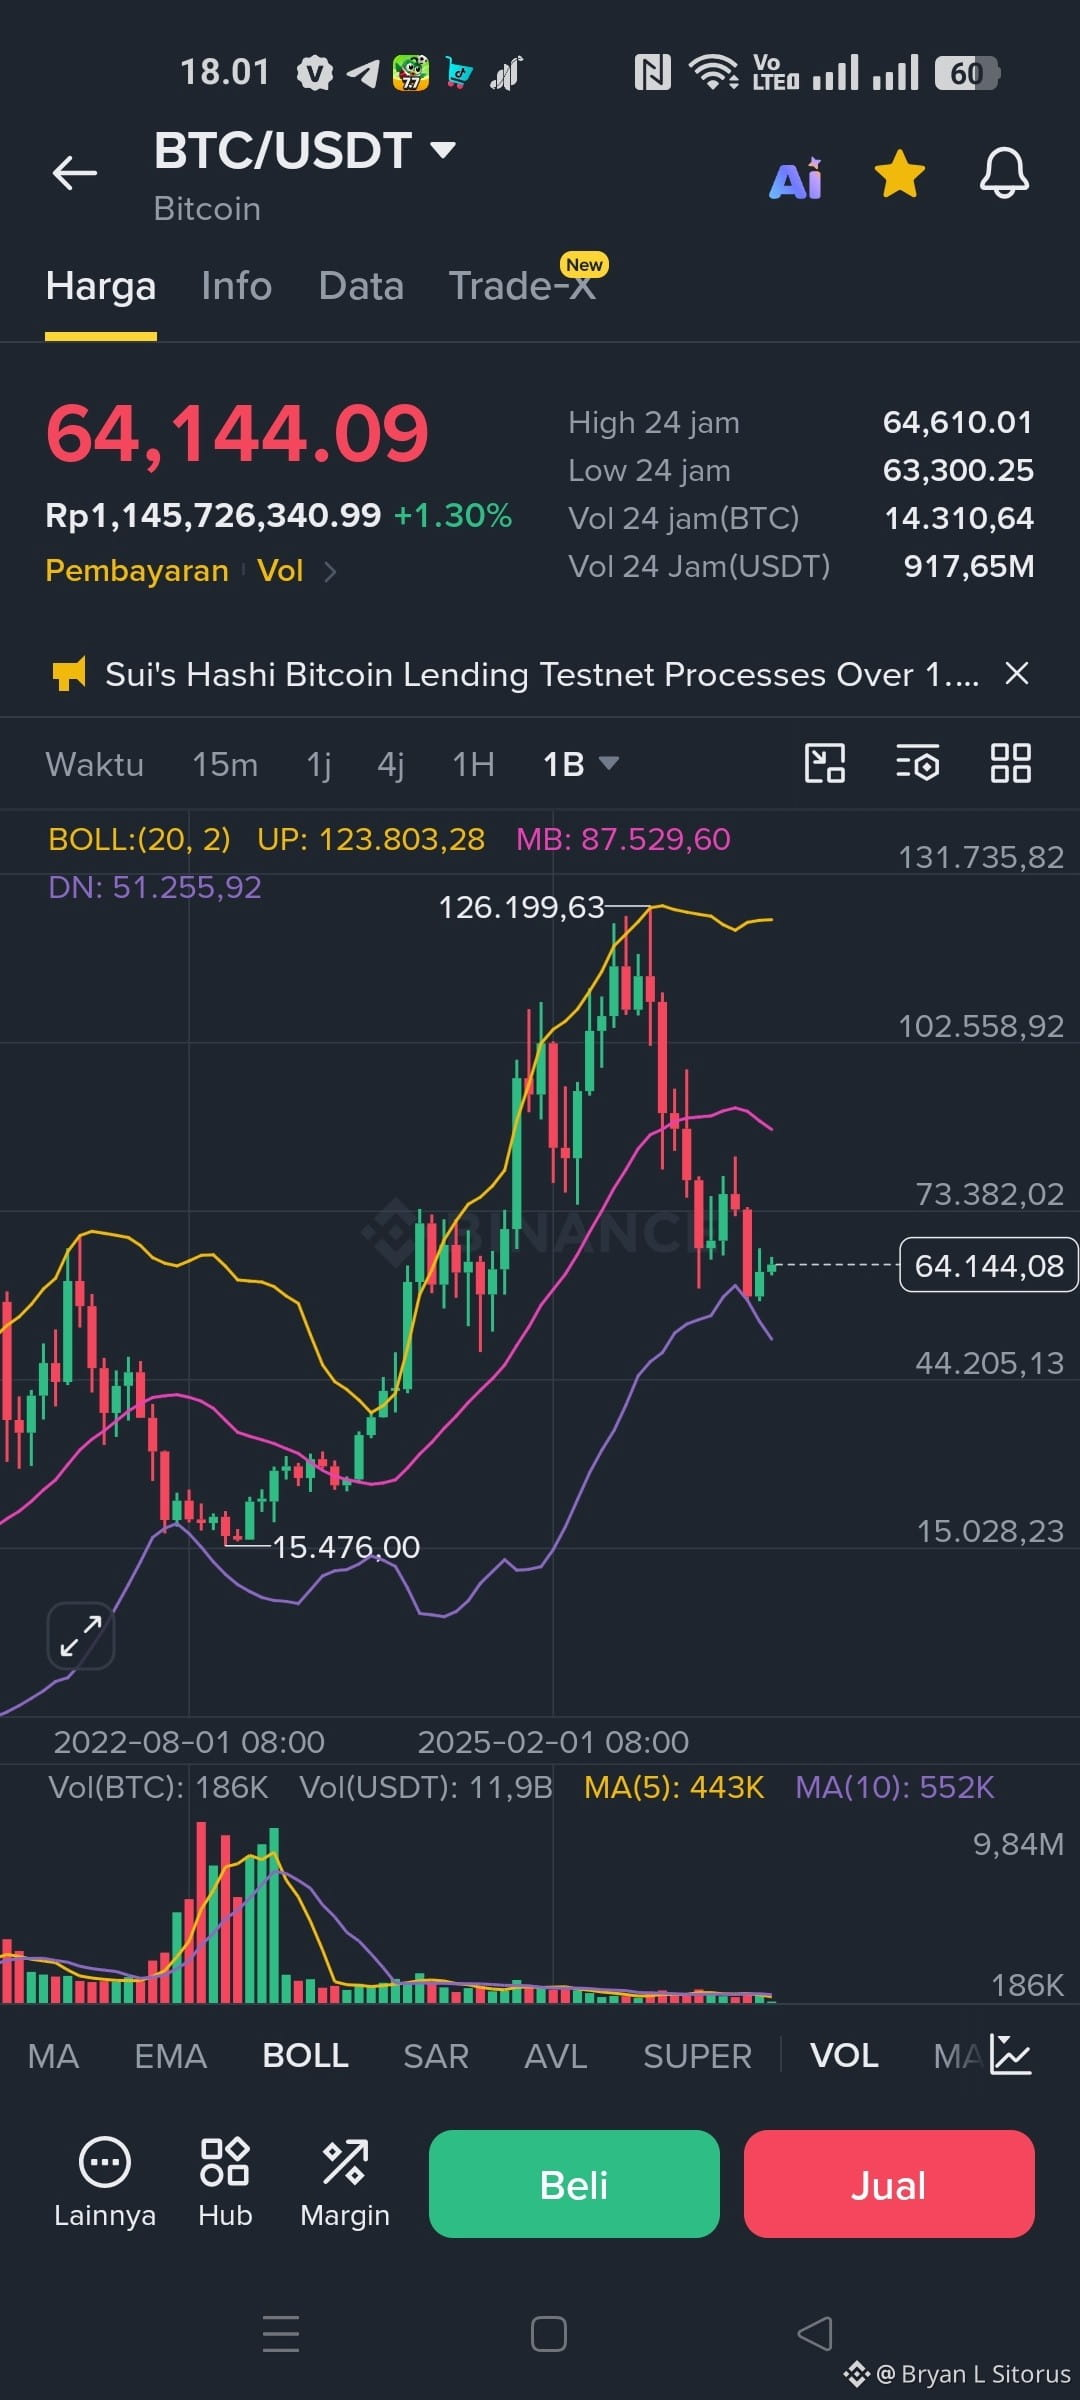Open Margin trading
The image size is (1080, 2400).
click(345, 2184)
